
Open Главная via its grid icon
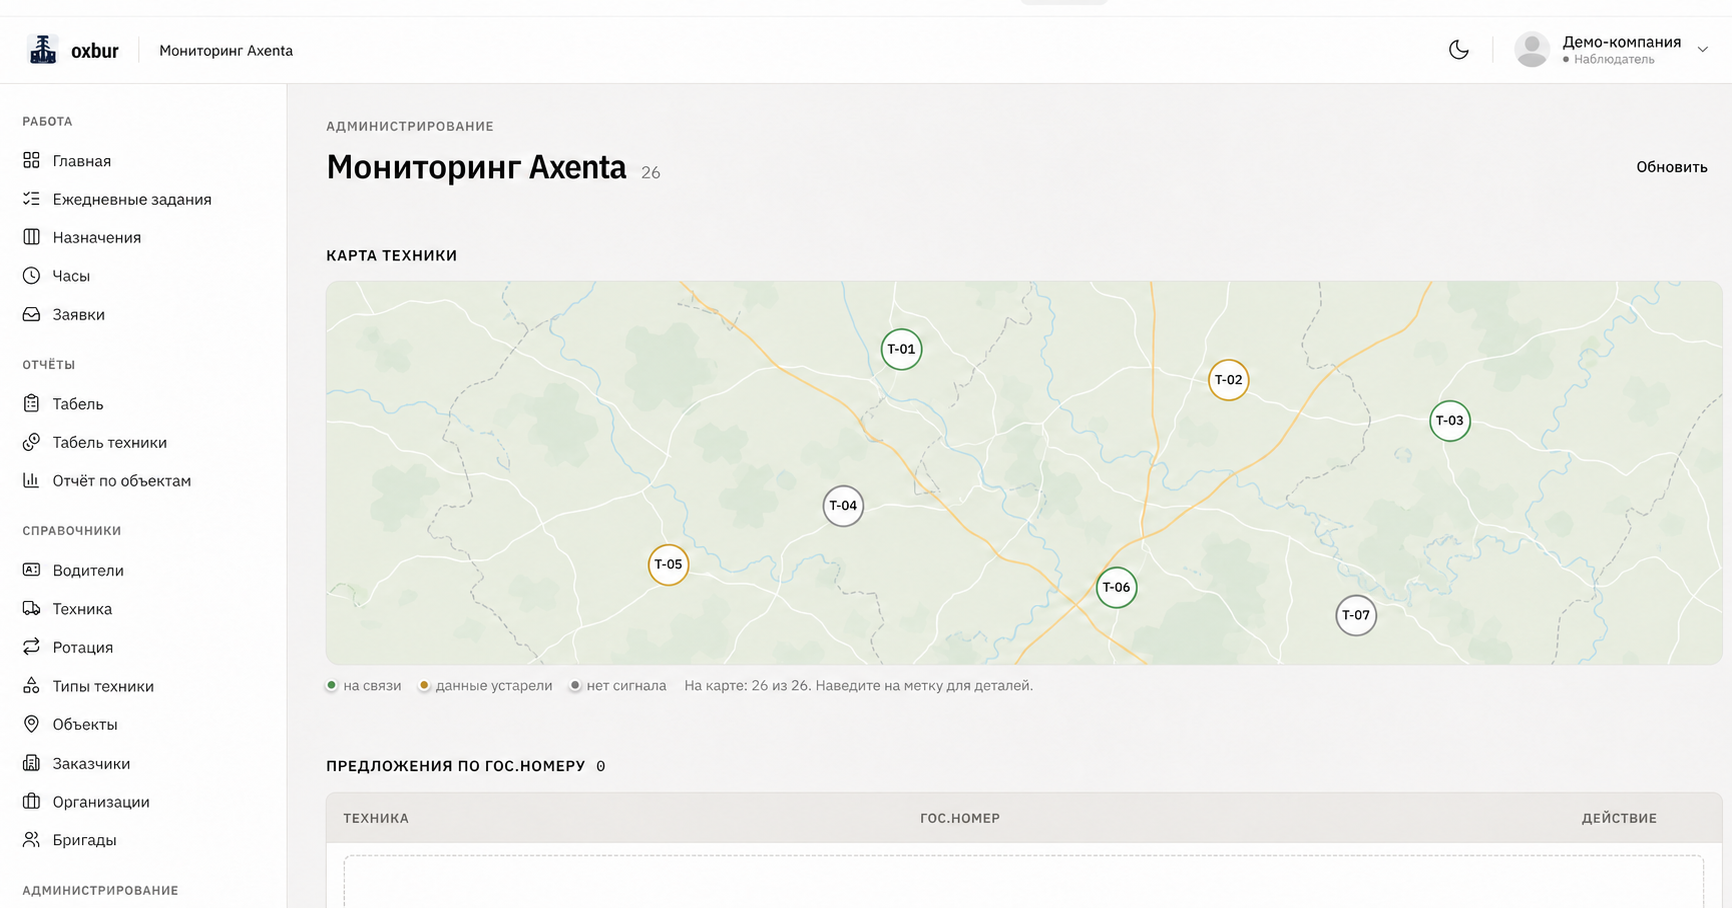coord(32,160)
